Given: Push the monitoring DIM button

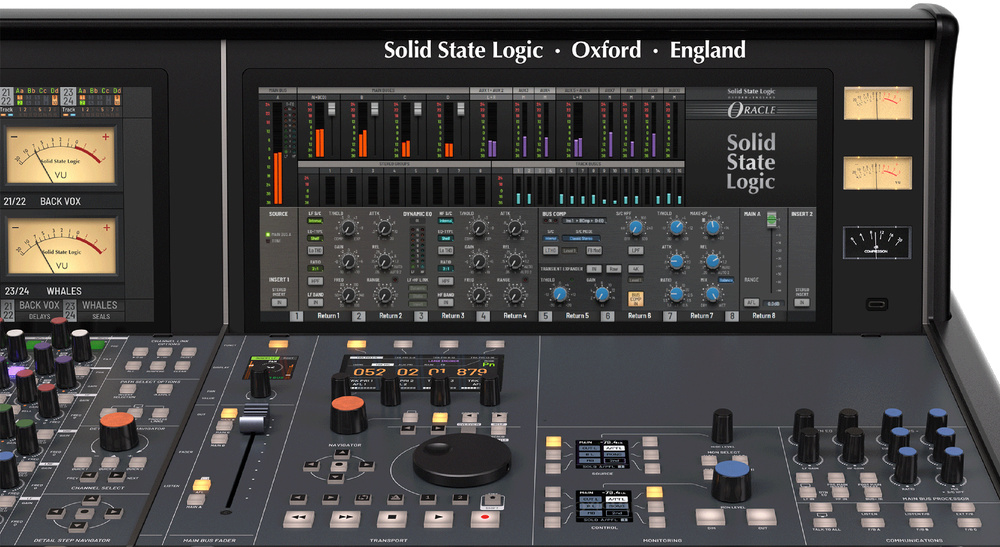Looking at the screenshot, I should pos(710,516).
